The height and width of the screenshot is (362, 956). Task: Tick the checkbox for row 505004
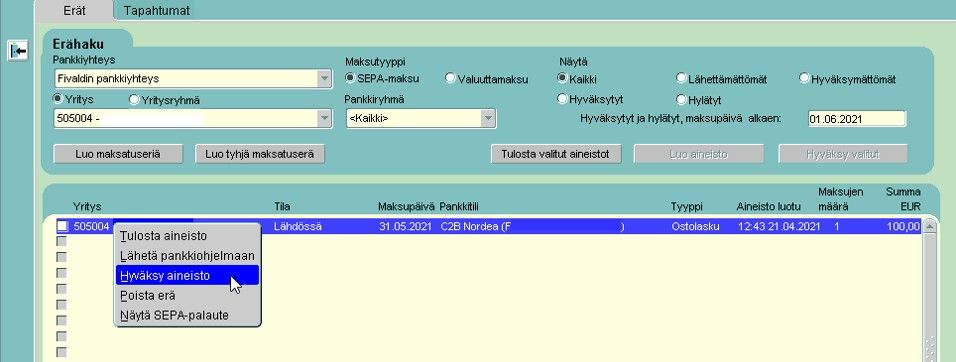62,226
